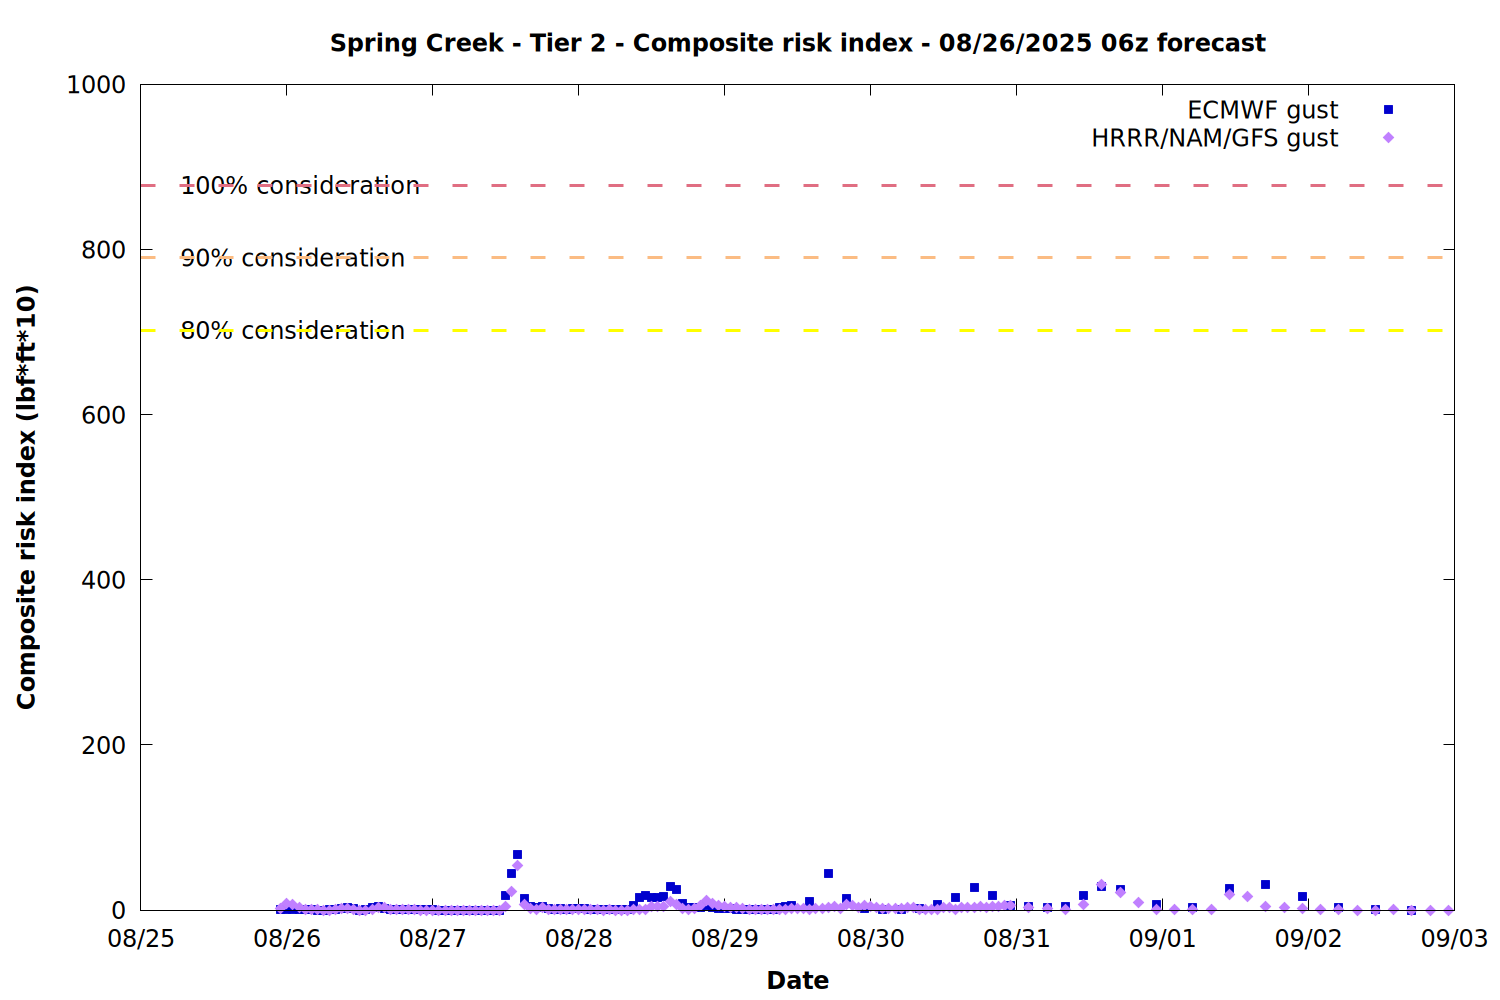This screenshot has width=1500, height=1000.
Task: Click the ECMWF point near 45 late on 08/29
Action: (828, 873)
